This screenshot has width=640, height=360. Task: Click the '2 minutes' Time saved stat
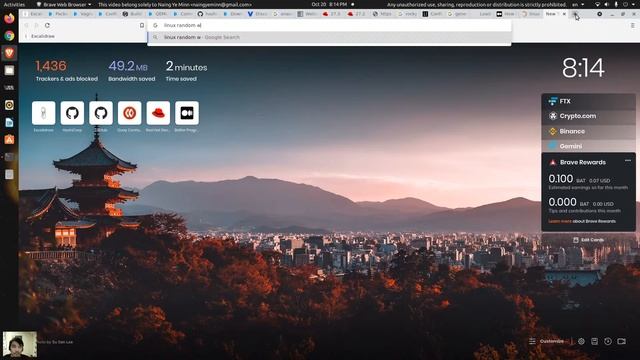click(x=186, y=71)
